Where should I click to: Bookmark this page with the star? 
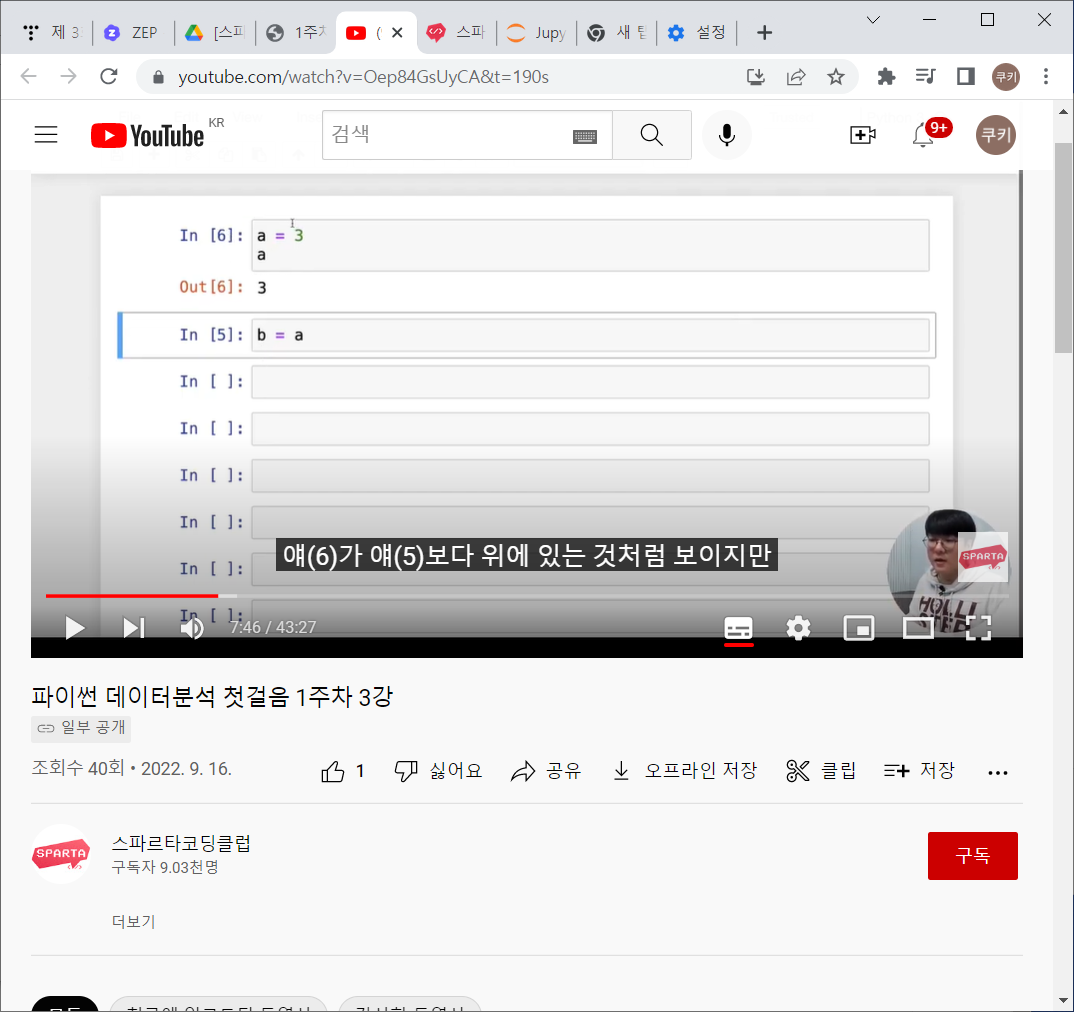[836, 77]
